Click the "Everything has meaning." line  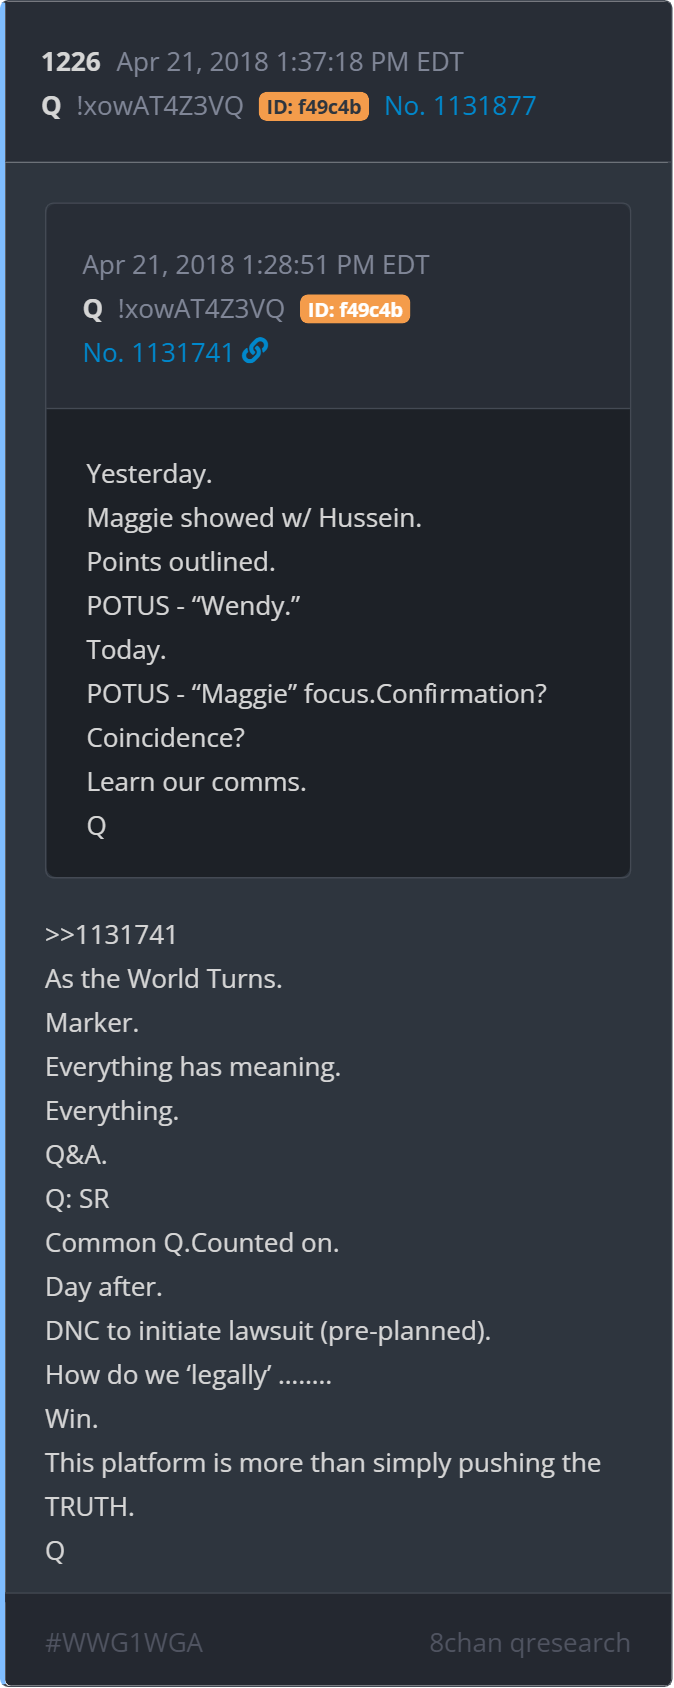pyautogui.click(x=193, y=1067)
